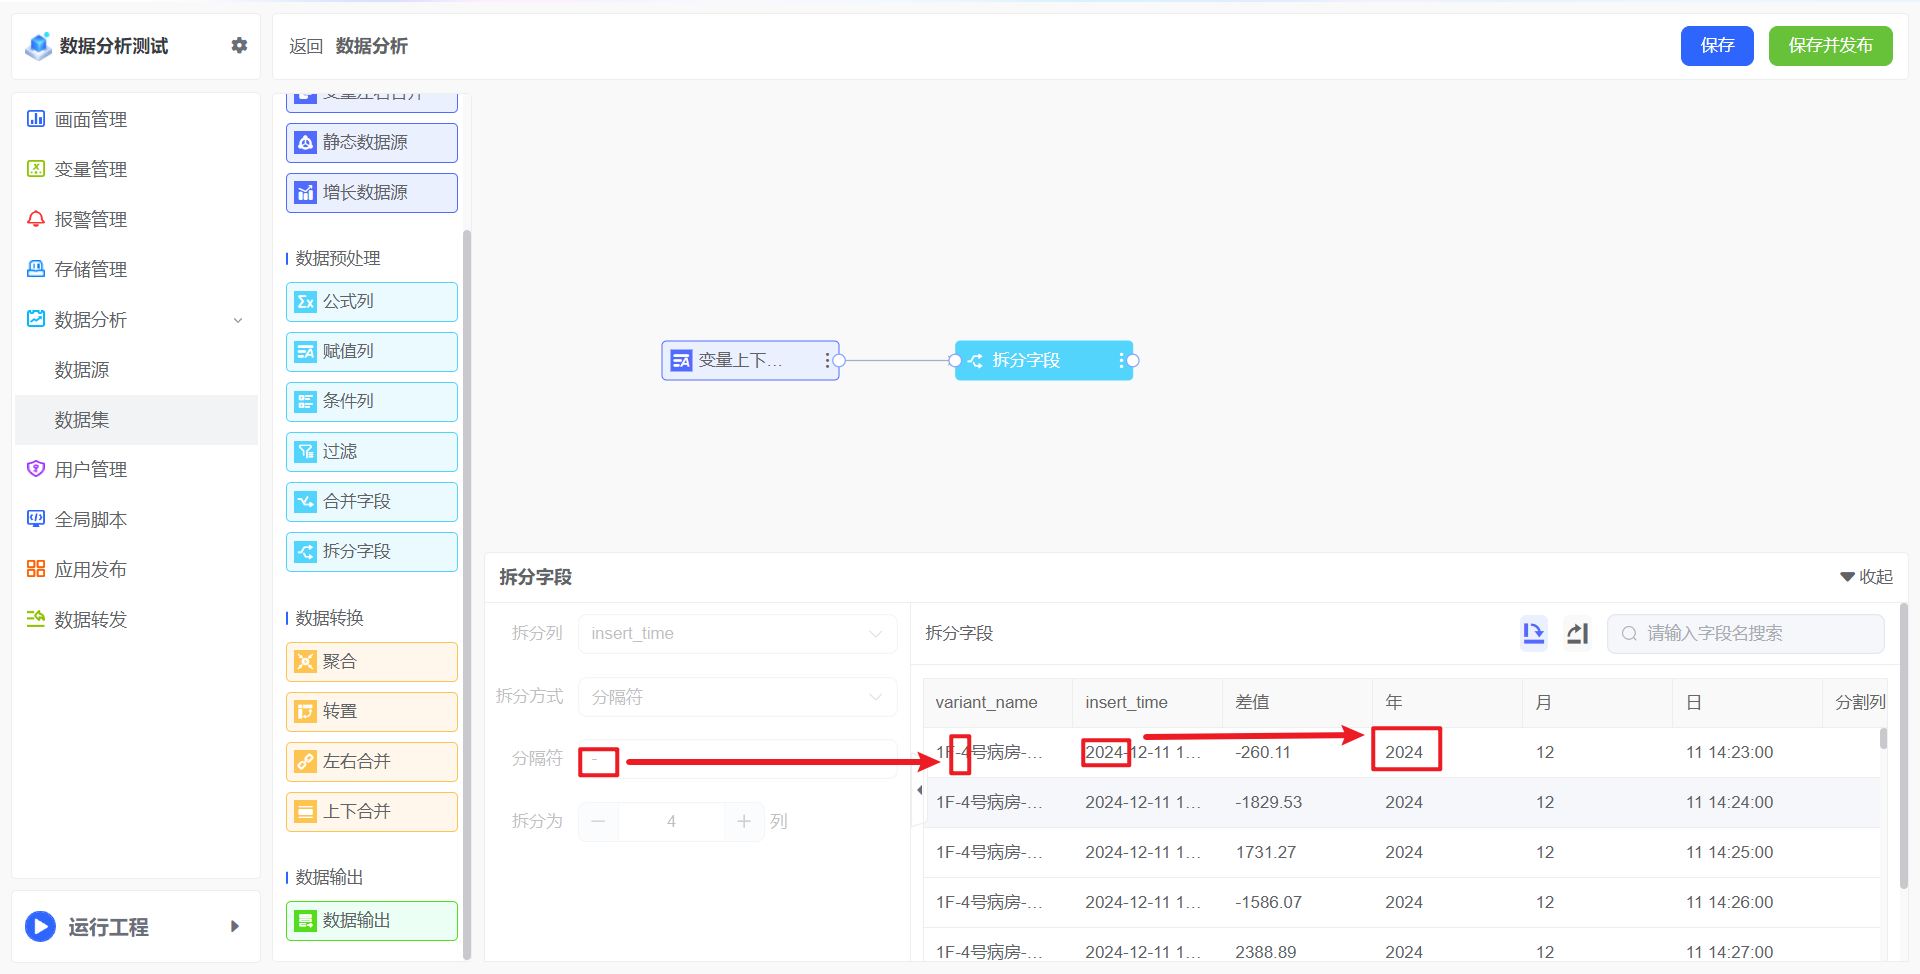Collapse the panel using 收起
Viewport: 1920px width, 974px height.
coord(1865,576)
